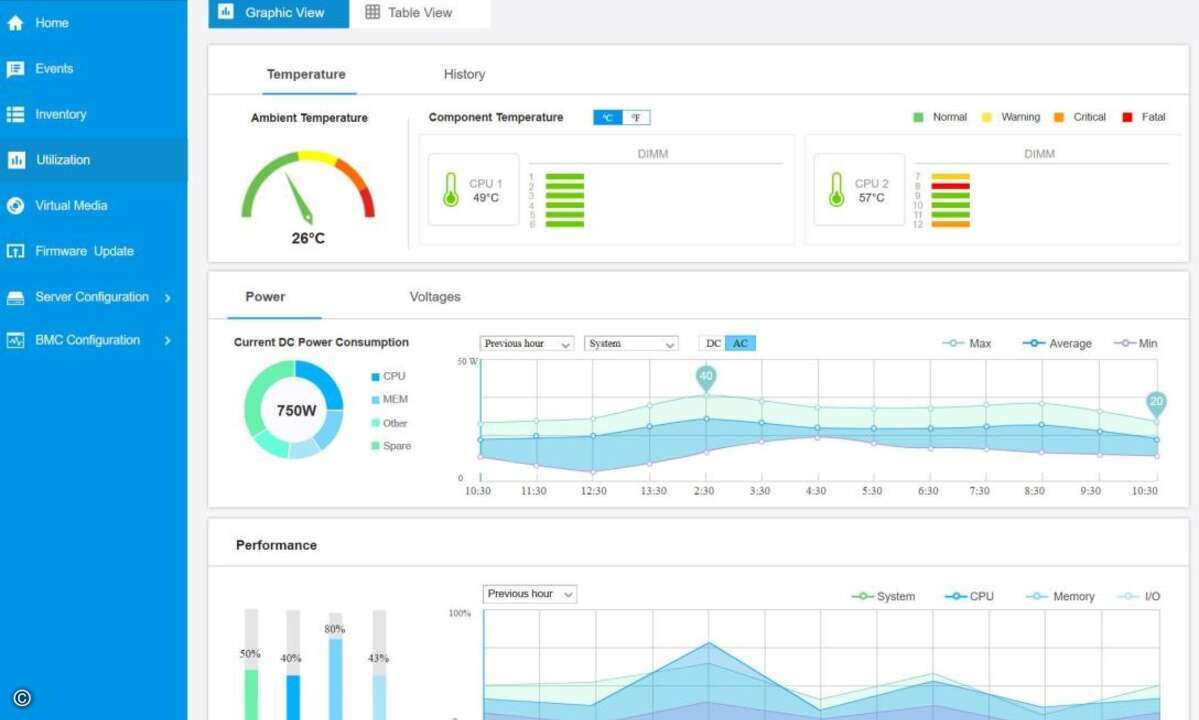Screen dimensions: 1199x720
Task: Click the red DIMM 8 bar
Action: point(950,186)
